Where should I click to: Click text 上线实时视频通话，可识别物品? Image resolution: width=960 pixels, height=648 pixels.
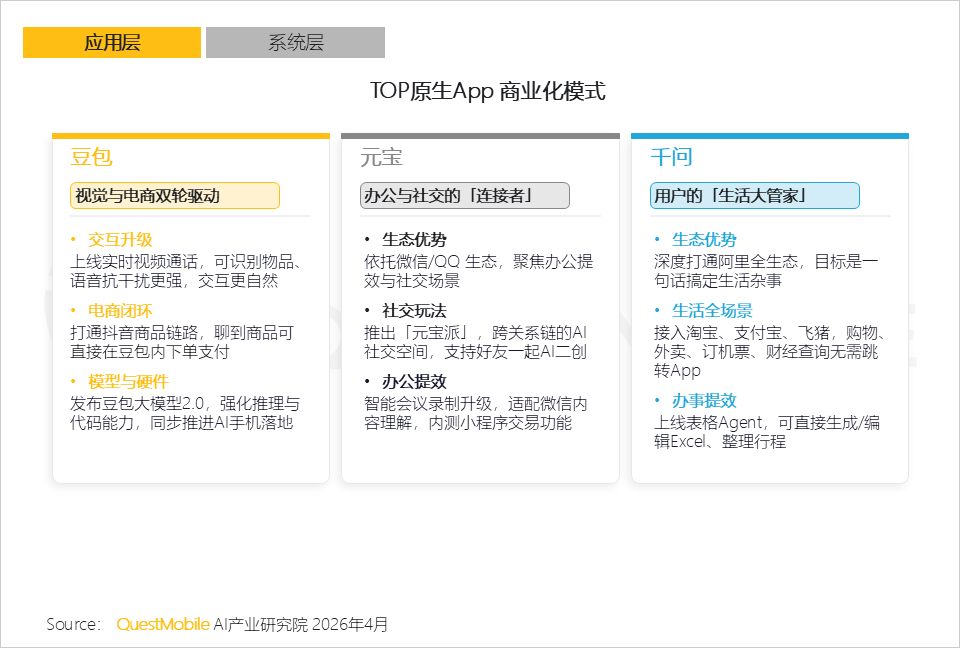click(x=182, y=262)
